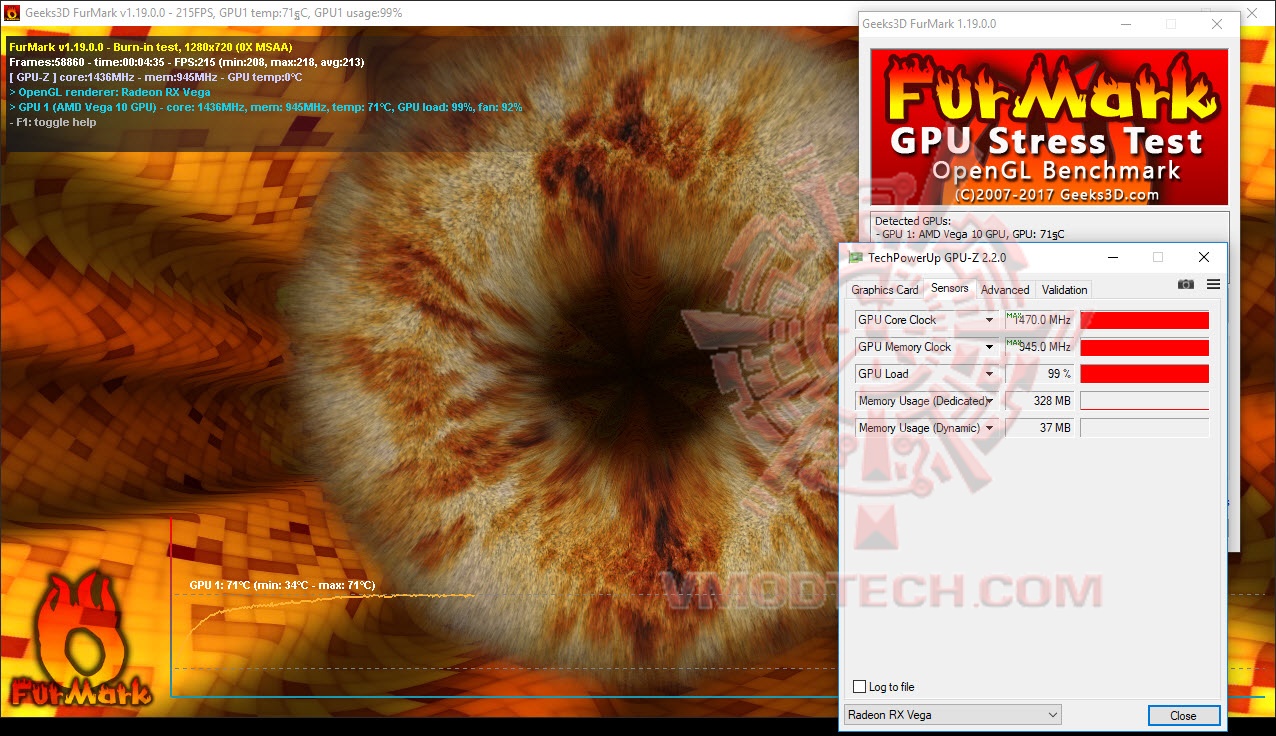
Task: Open the Radeon RX Vega GPU selector
Action: tap(952, 715)
